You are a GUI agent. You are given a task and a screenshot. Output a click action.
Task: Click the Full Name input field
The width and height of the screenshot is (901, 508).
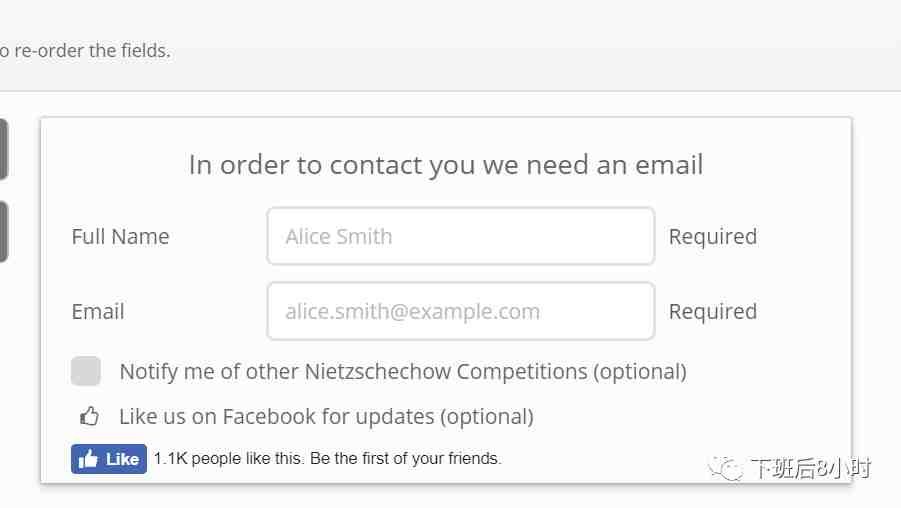(x=461, y=236)
